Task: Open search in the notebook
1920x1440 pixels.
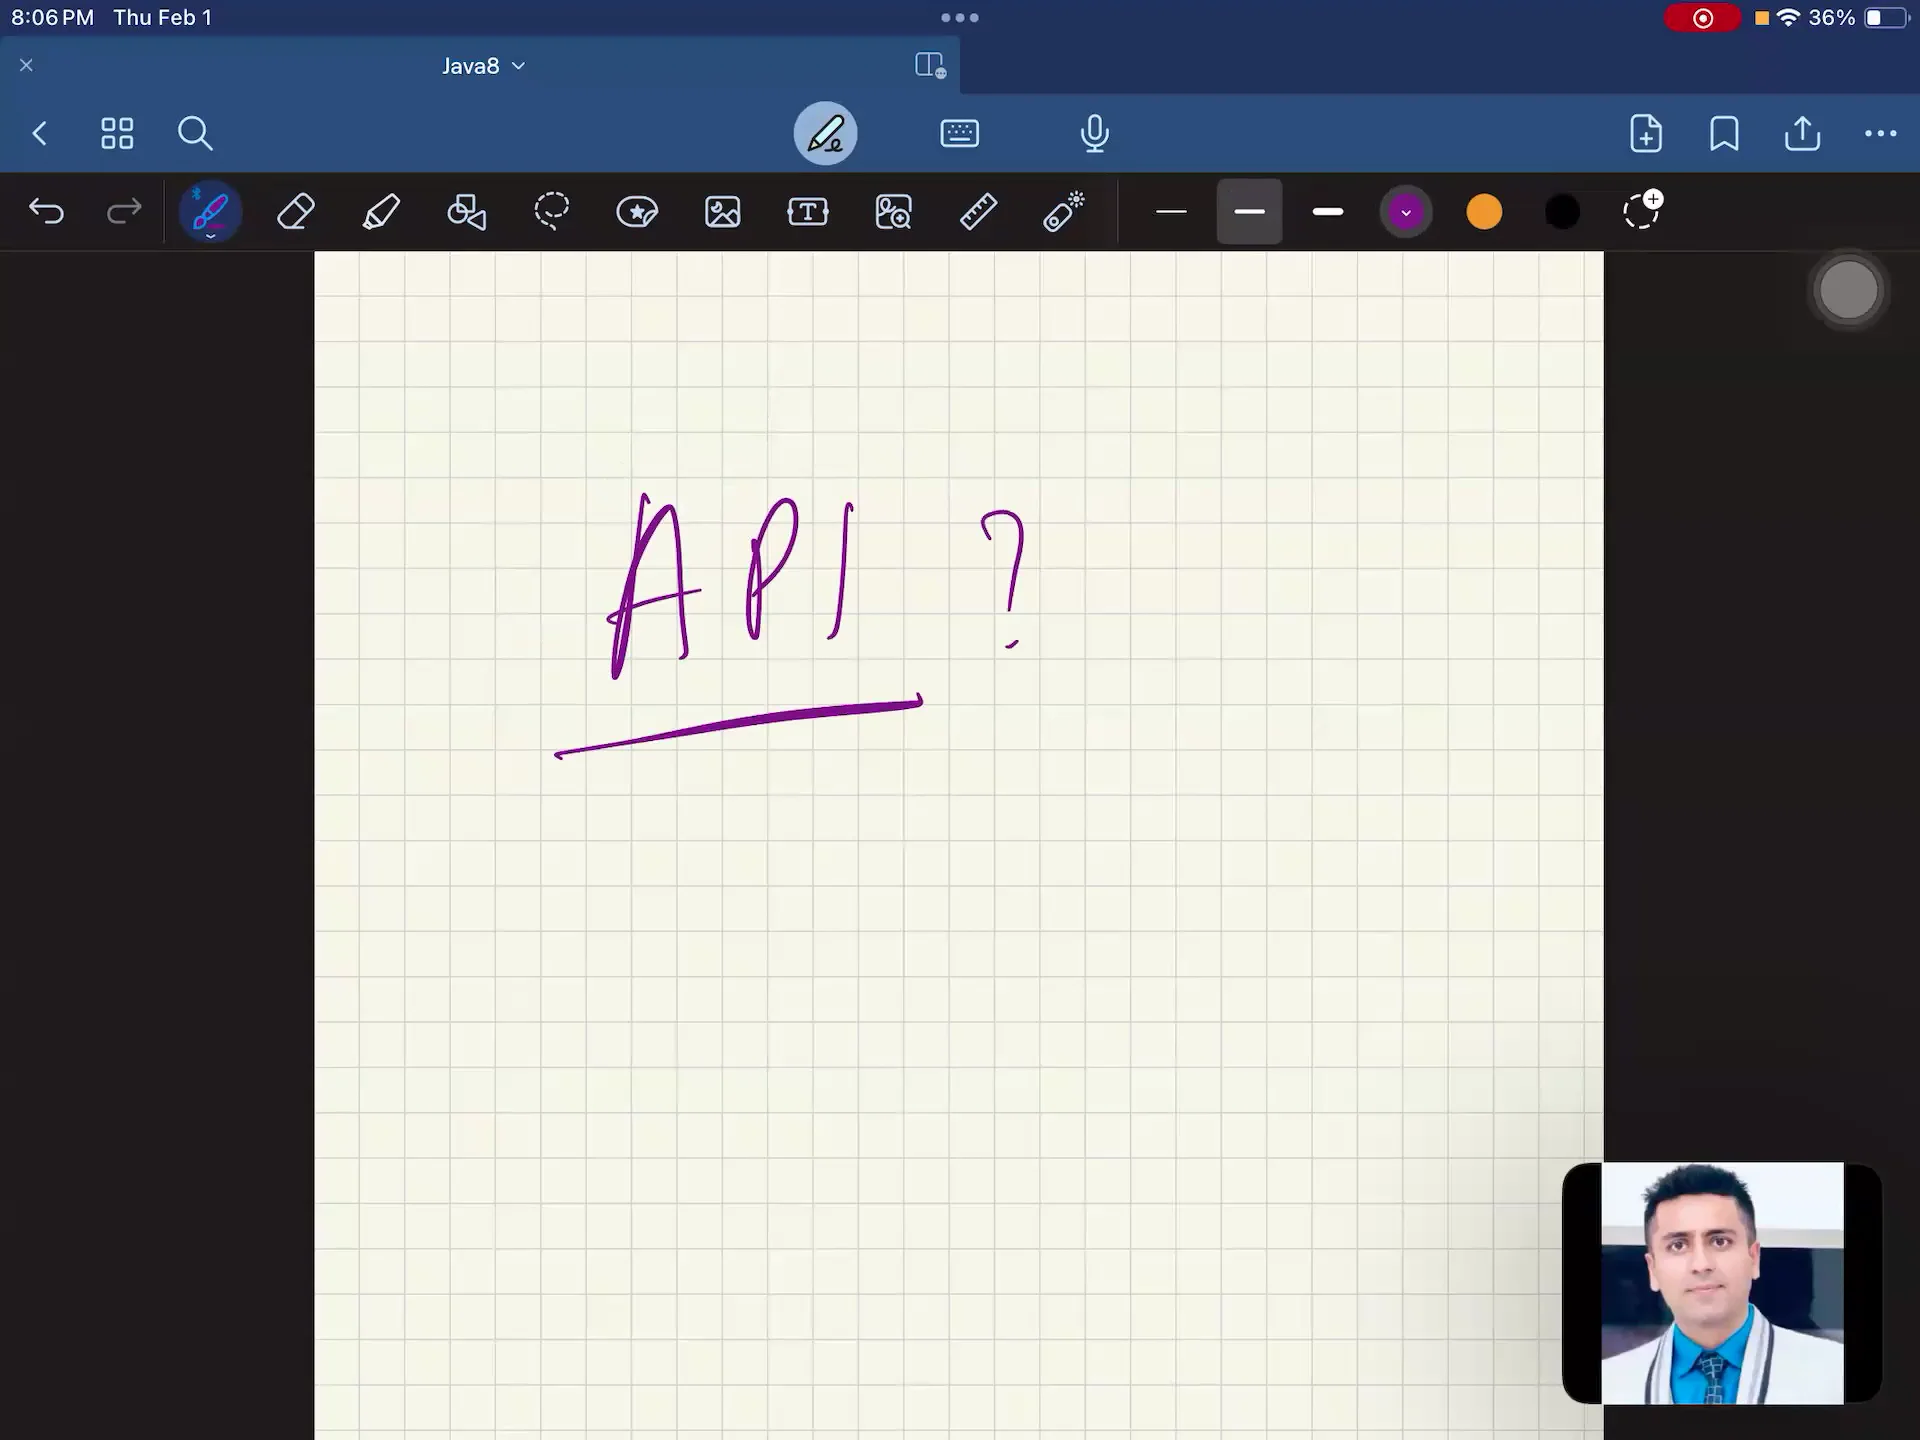Action: coord(195,133)
